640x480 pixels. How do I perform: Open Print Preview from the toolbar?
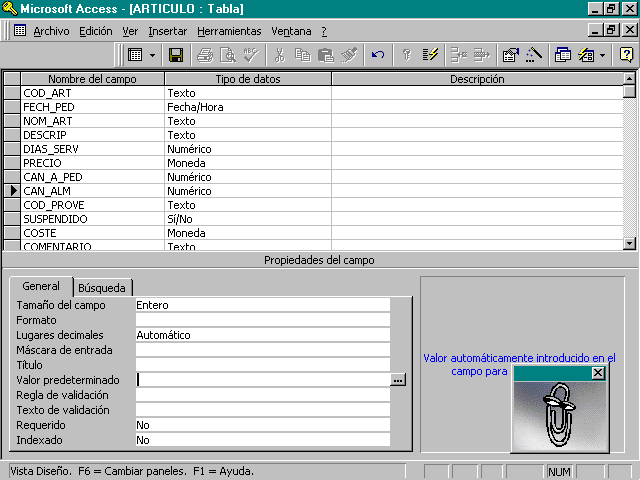(228, 55)
